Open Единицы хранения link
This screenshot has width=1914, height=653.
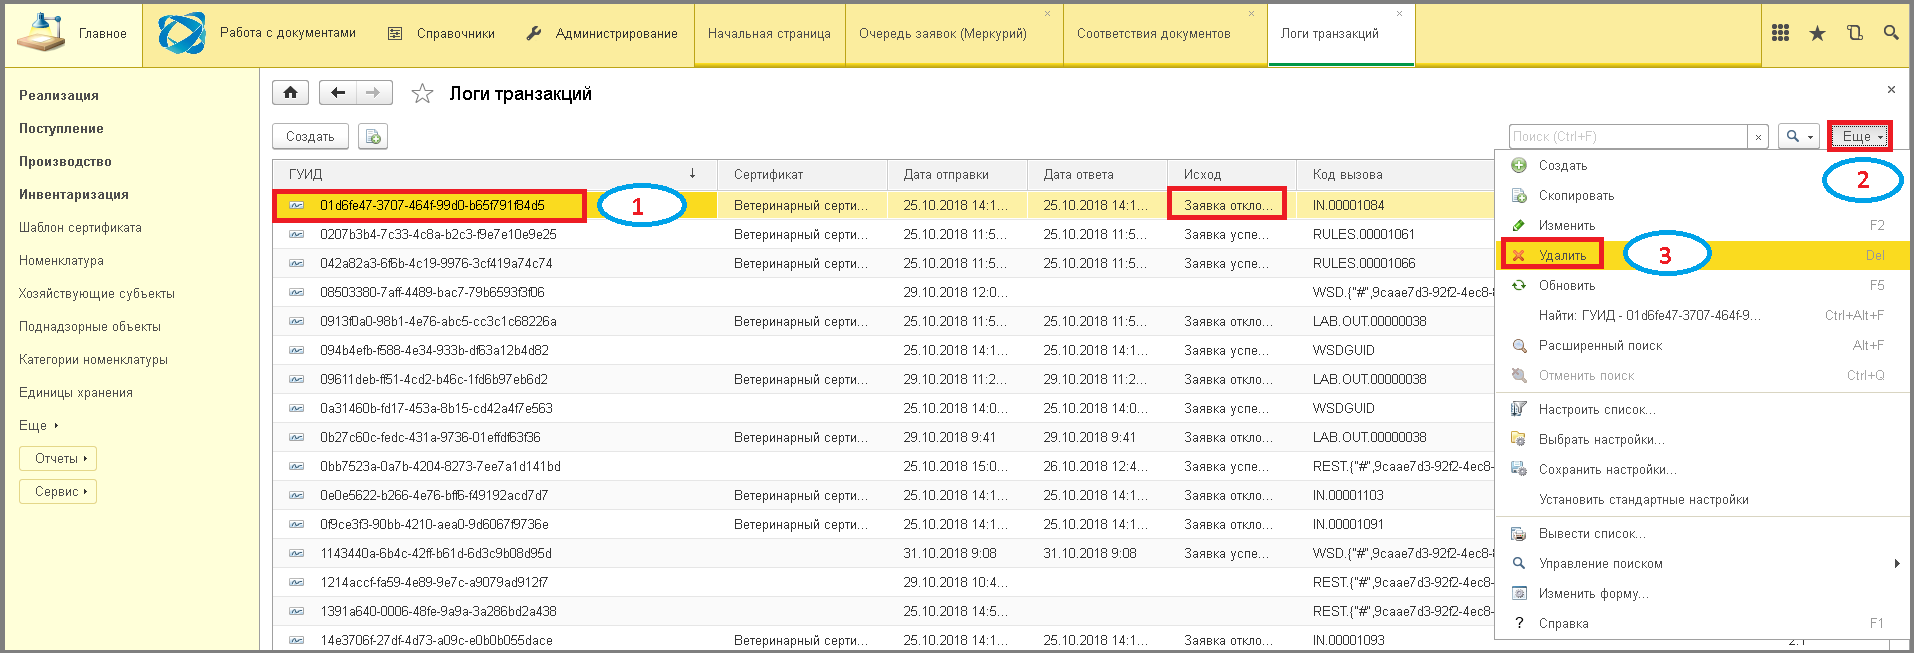[x=76, y=392]
